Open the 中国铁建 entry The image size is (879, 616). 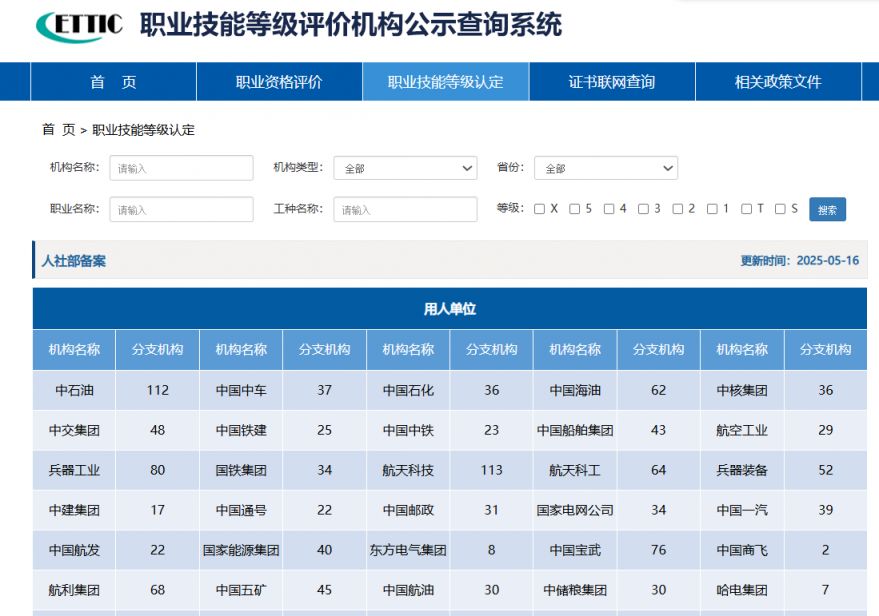point(241,430)
